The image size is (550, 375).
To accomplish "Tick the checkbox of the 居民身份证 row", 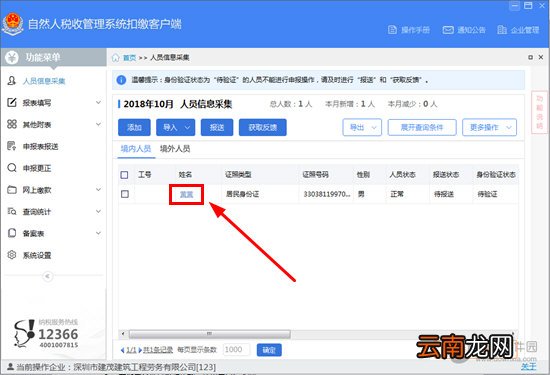I will (x=125, y=194).
